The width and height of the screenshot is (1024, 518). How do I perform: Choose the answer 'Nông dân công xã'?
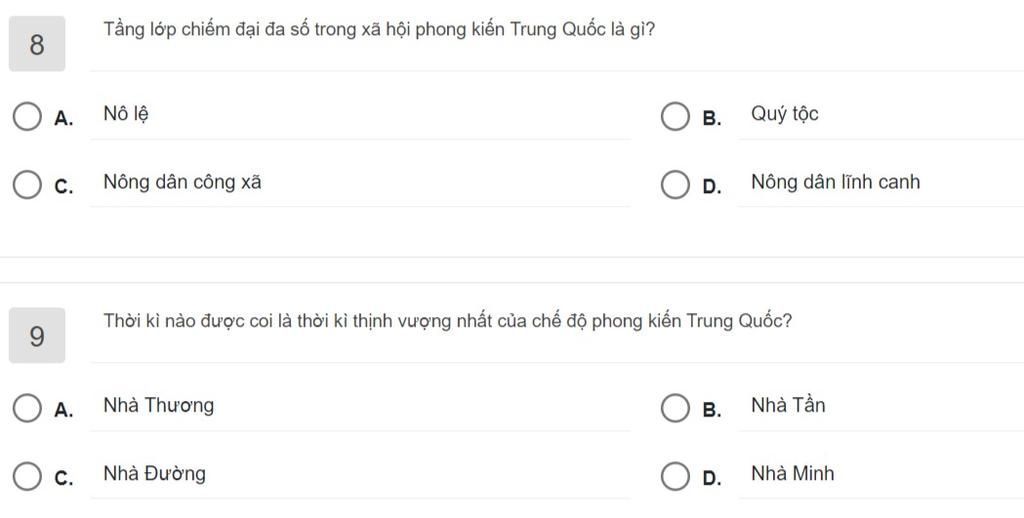(x=182, y=182)
